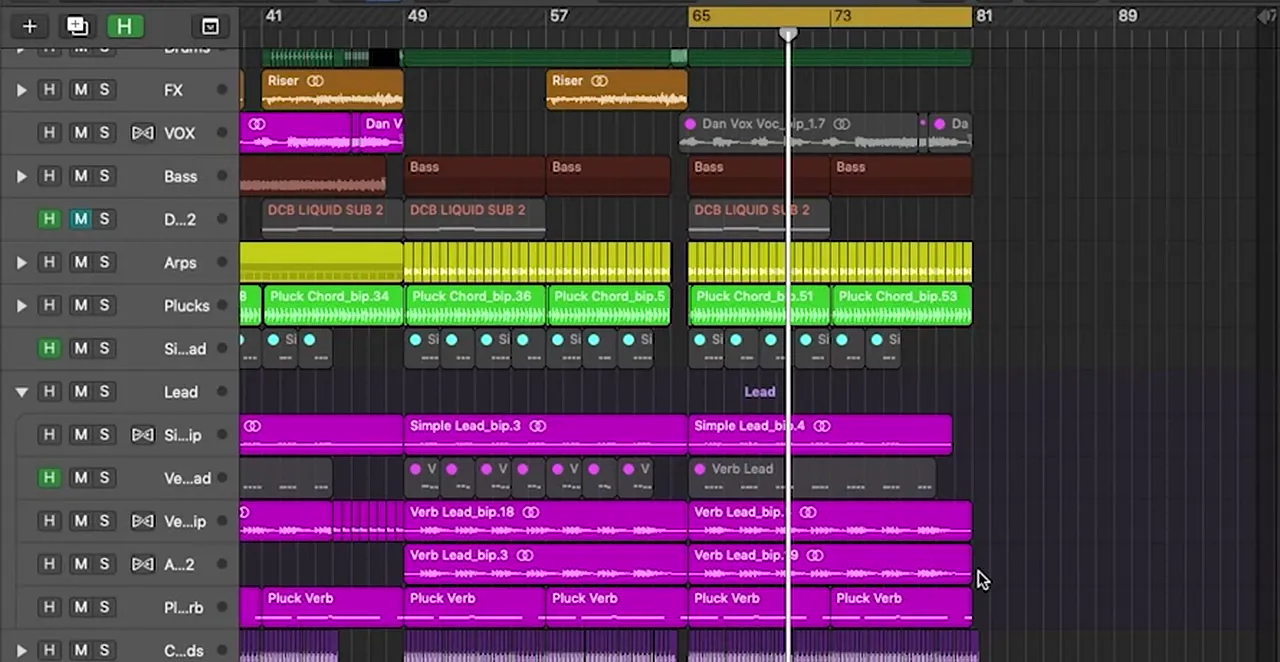1280x662 pixels.
Task: Select the Arps track name
Action: 180,262
